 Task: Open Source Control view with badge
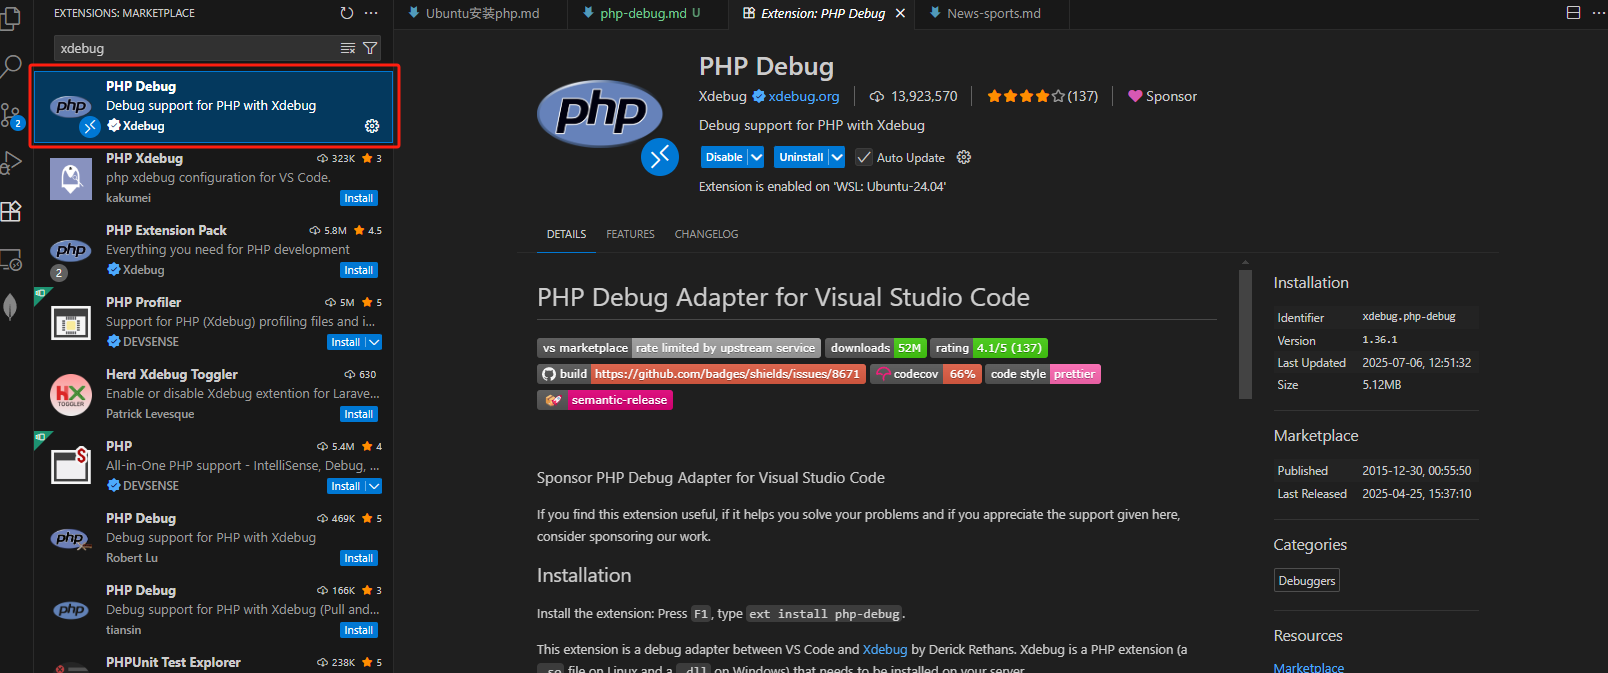(11, 115)
